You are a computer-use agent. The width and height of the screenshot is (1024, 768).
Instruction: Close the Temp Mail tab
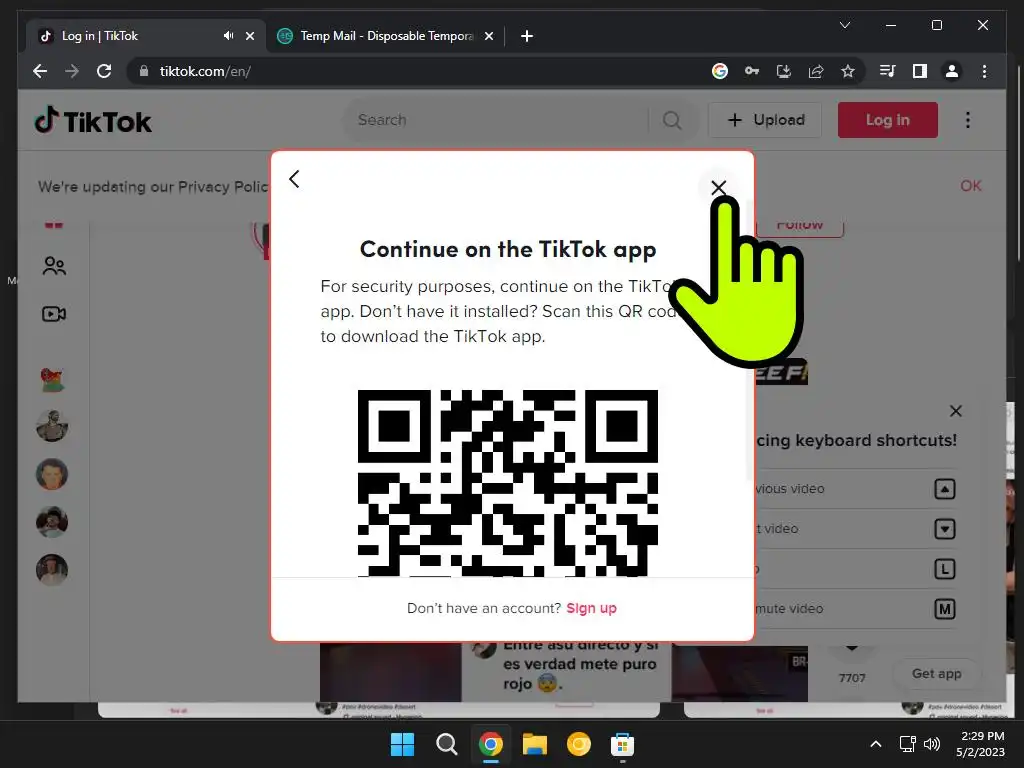tap(488, 36)
